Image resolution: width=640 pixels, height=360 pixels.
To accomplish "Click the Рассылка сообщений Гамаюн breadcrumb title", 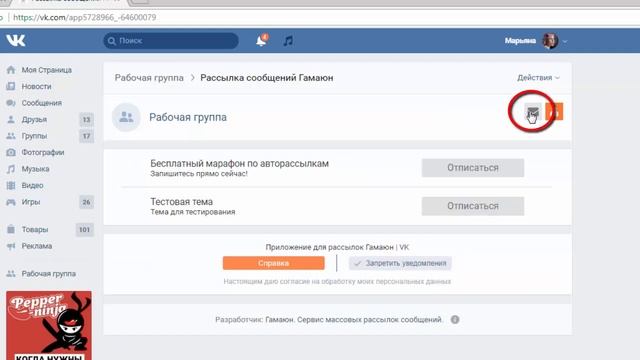I will 267,78.
